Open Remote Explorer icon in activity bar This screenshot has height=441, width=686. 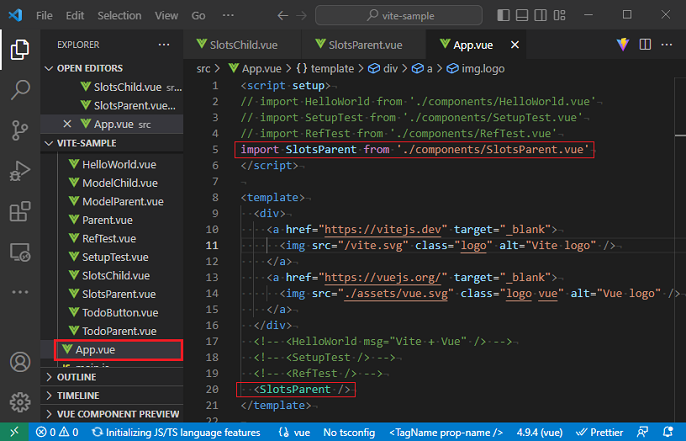tap(20, 252)
